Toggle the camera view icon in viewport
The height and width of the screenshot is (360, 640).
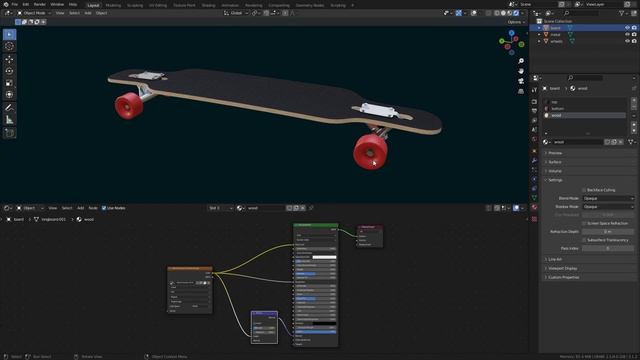pyautogui.click(x=521, y=81)
